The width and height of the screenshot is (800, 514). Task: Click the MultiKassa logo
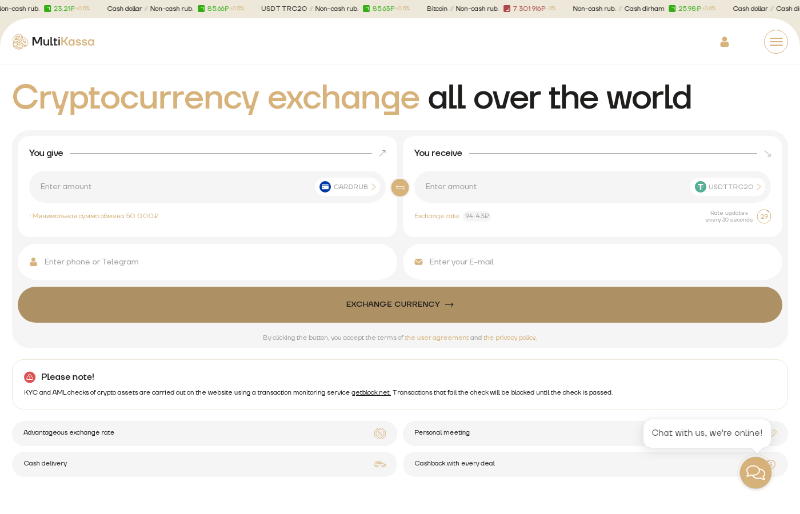click(x=53, y=42)
